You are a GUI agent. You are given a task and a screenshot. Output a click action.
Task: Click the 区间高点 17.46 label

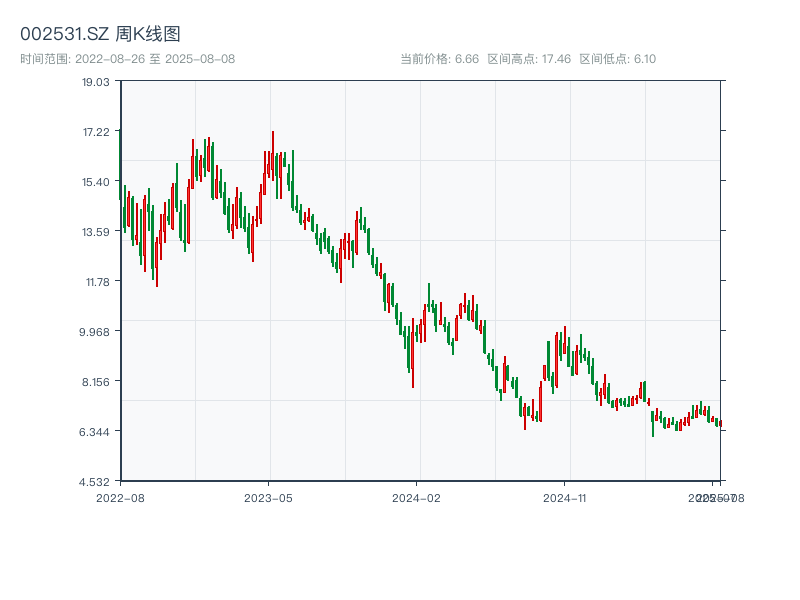click(x=529, y=59)
